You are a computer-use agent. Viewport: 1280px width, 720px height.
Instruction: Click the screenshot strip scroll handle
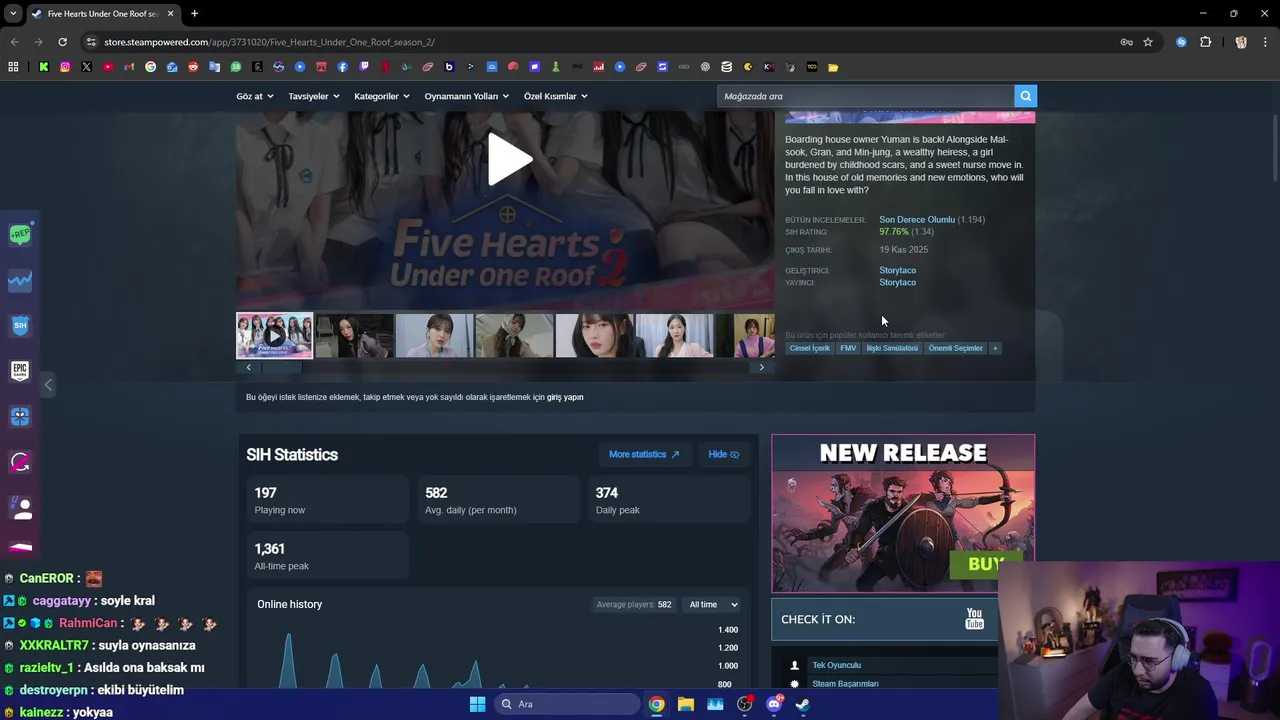coord(282,367)
